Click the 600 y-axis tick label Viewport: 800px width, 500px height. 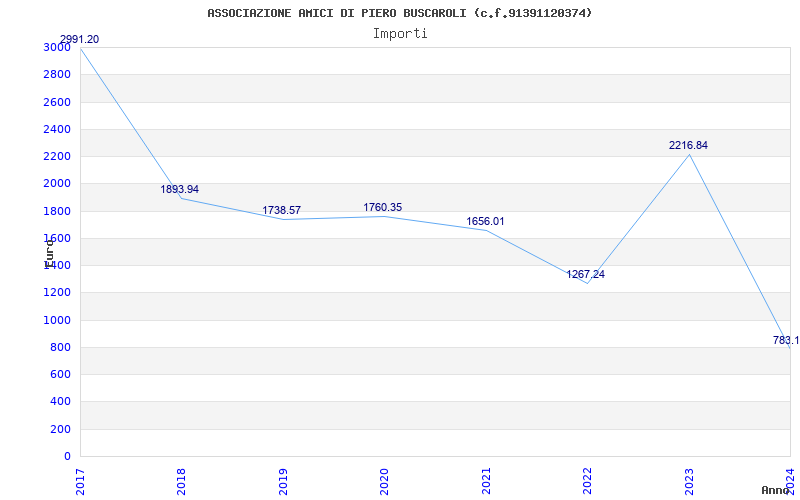tap(61, 374)
